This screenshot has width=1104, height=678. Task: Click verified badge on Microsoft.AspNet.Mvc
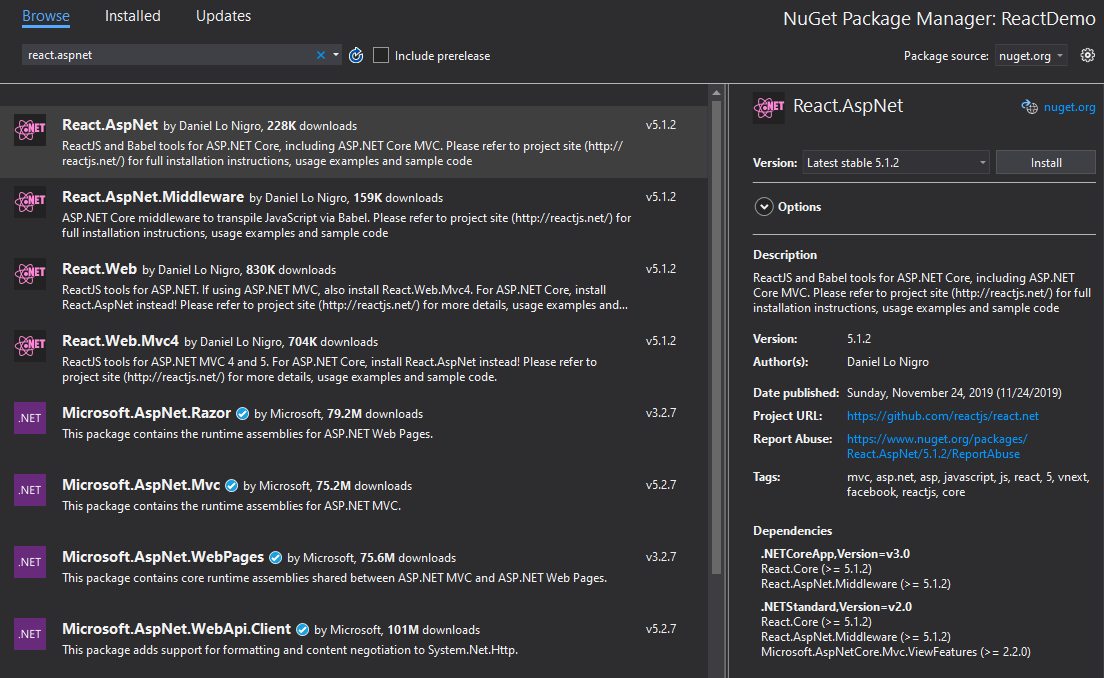pos(231,486)
